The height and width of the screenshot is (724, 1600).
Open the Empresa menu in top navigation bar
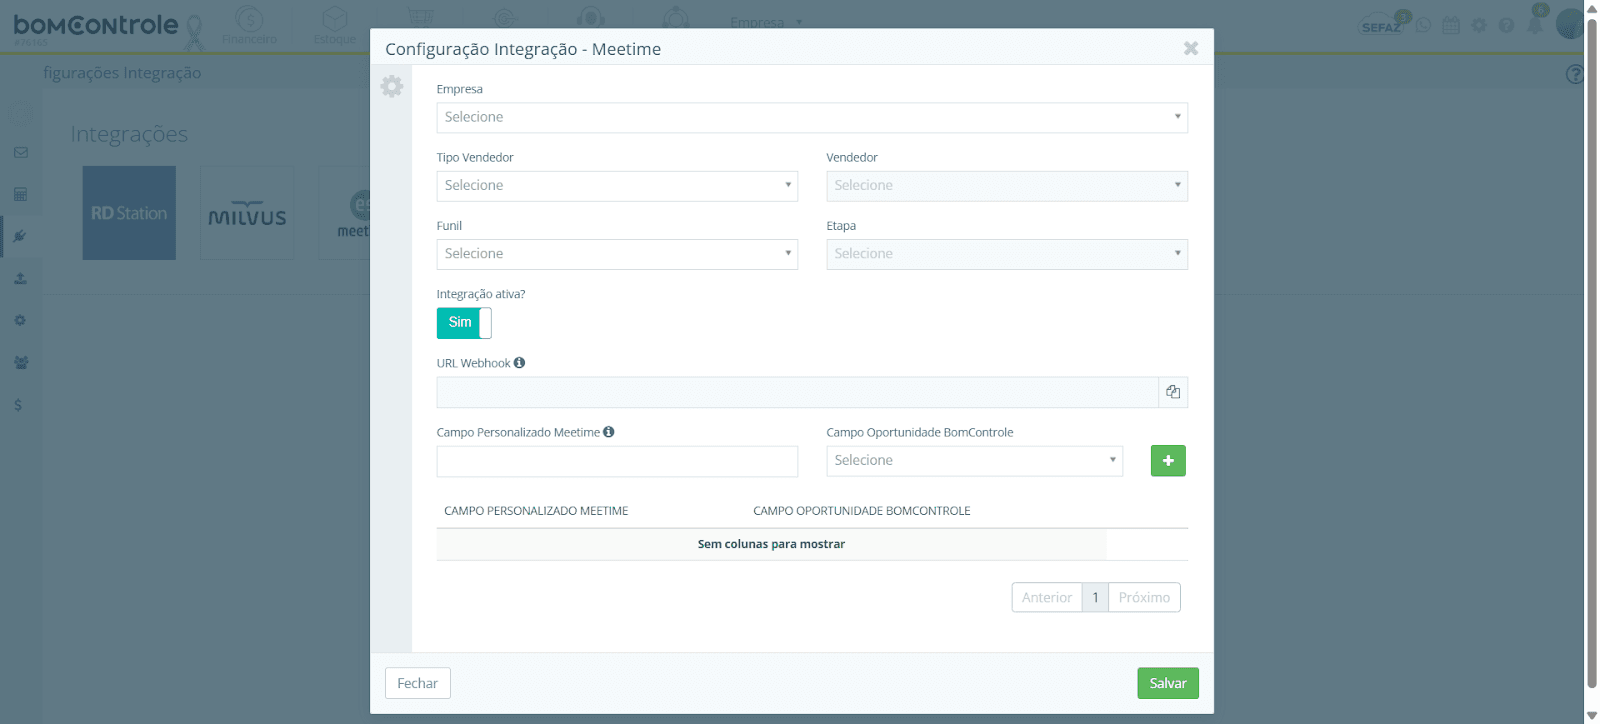pyautogui.click(x=766, y=22)
